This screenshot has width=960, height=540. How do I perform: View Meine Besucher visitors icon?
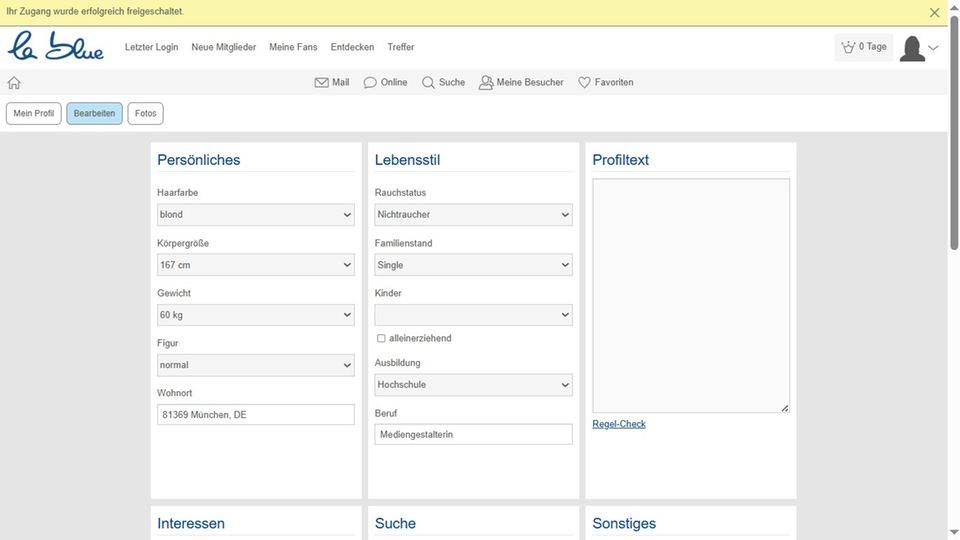point(486,83)
